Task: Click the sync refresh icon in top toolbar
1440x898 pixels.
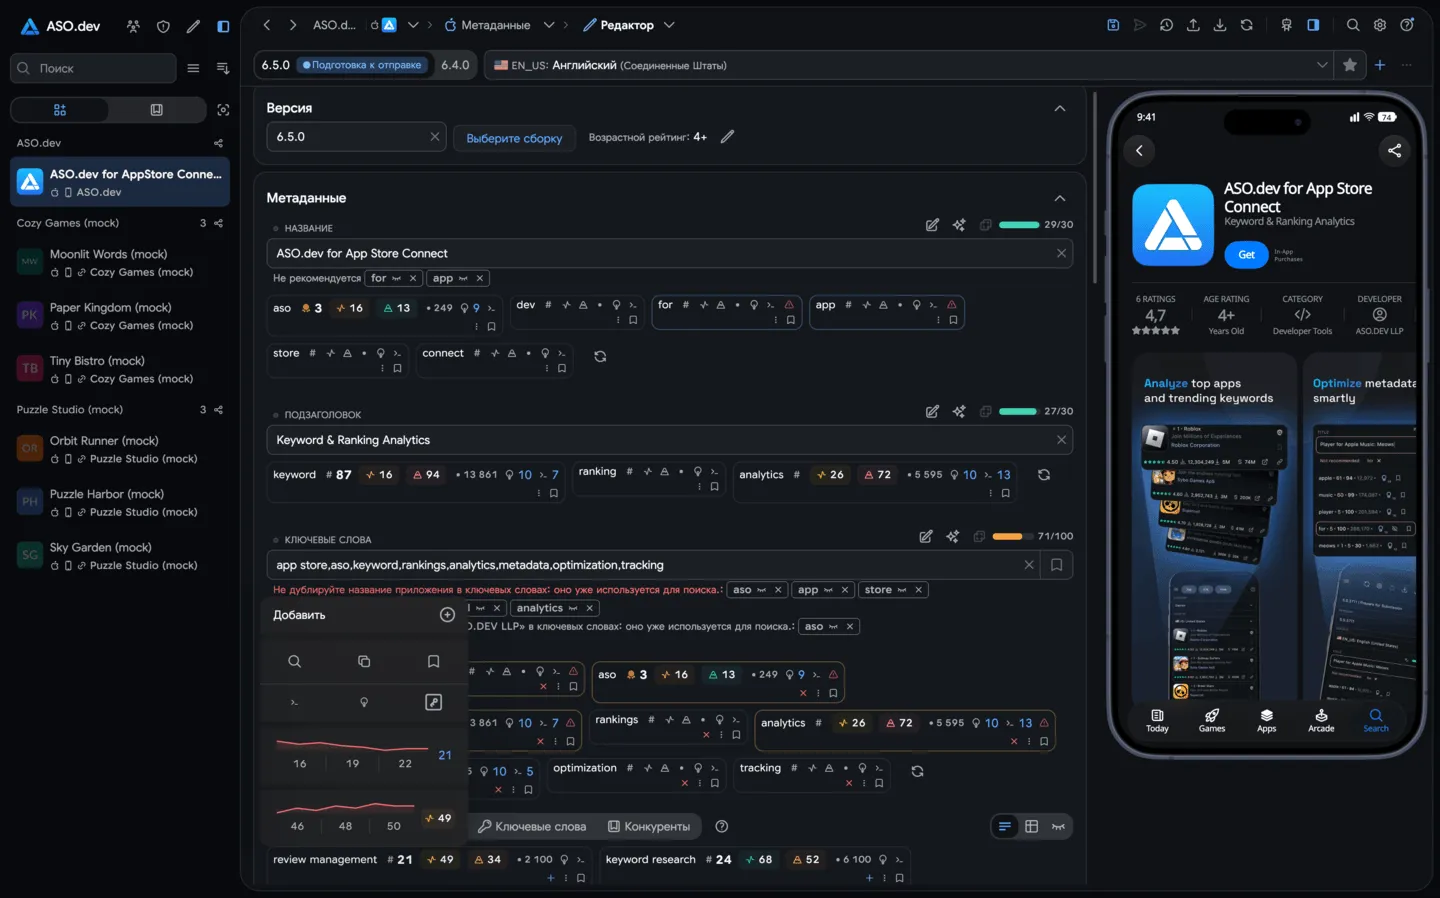Action: tap(1247, 25)
